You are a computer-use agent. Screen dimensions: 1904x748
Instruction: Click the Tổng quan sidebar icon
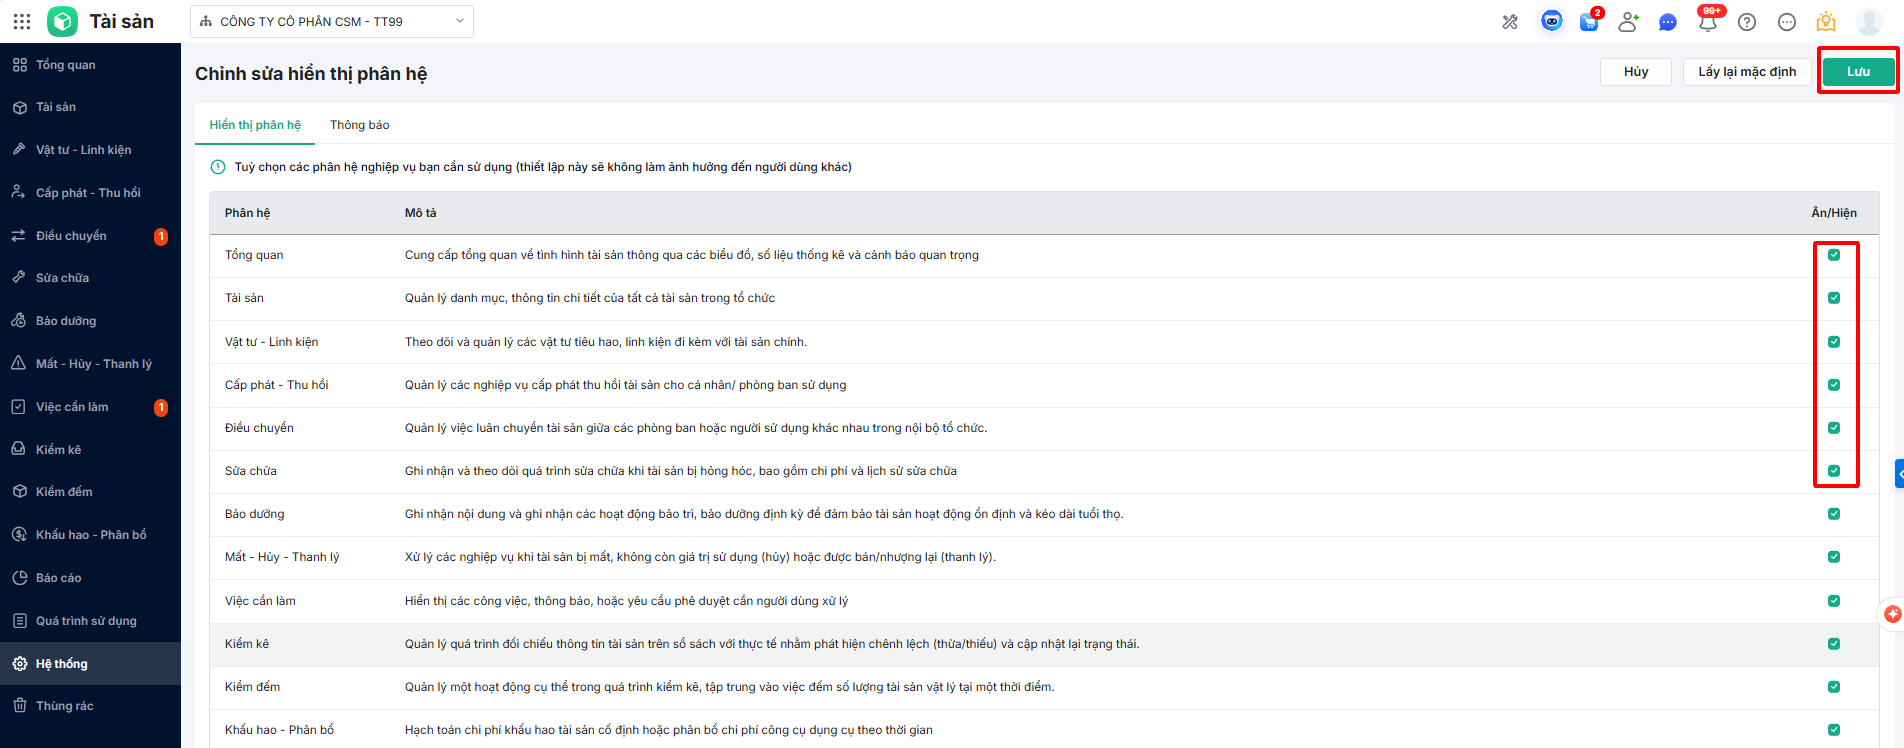tap(19, 65)
